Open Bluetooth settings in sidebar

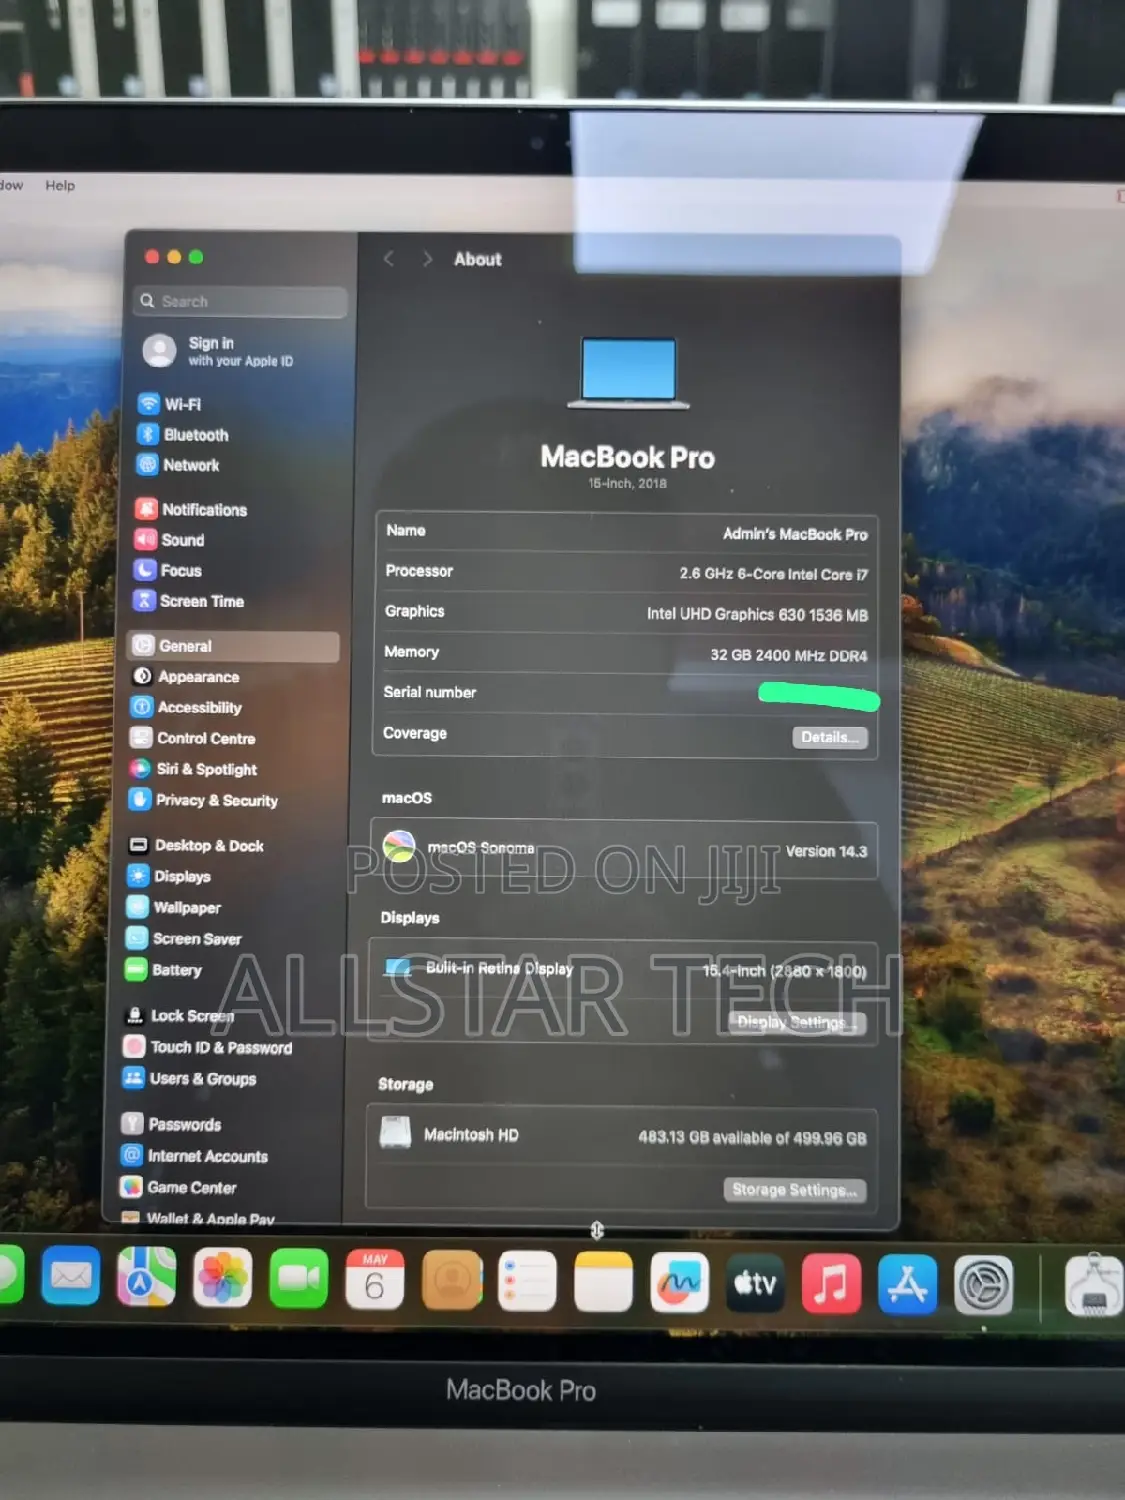(183, 434)
